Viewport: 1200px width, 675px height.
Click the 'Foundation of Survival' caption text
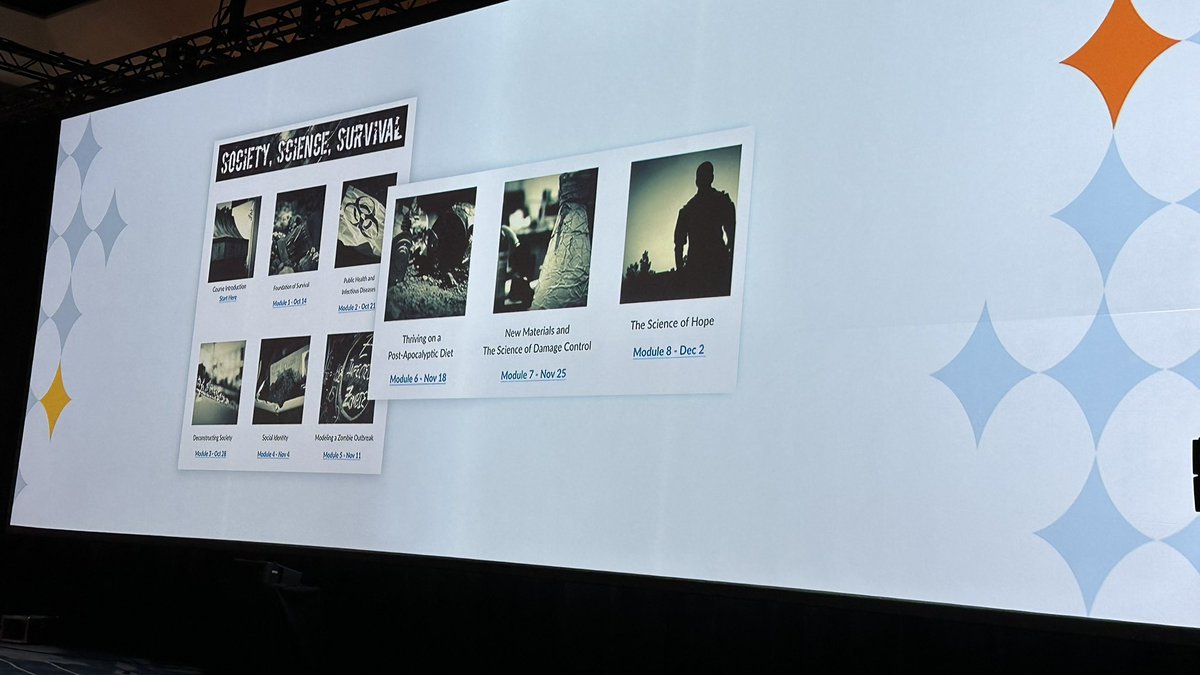289,286
